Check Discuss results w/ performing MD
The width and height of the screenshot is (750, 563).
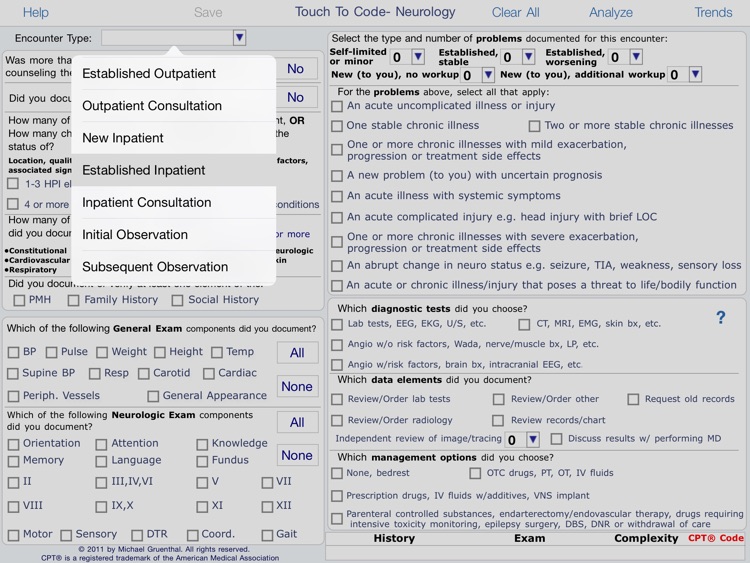point(556,439)
